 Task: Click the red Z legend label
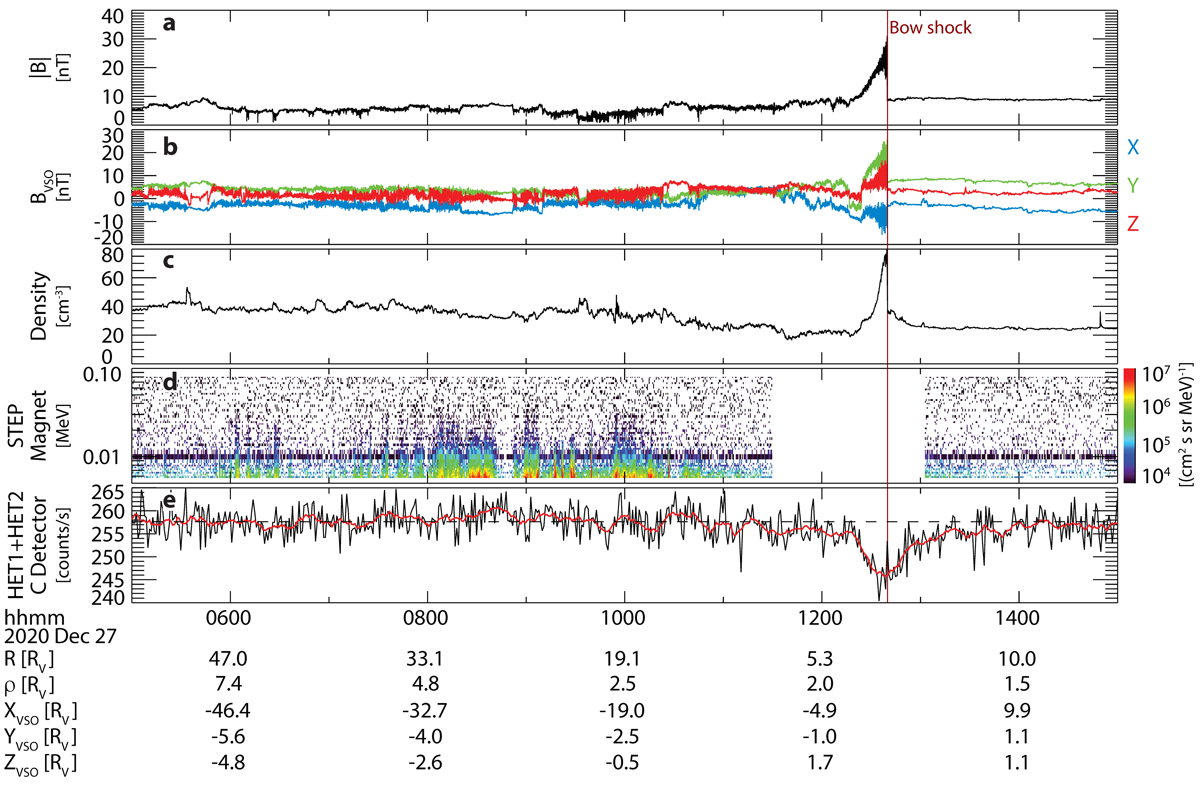pos(1132,224)
